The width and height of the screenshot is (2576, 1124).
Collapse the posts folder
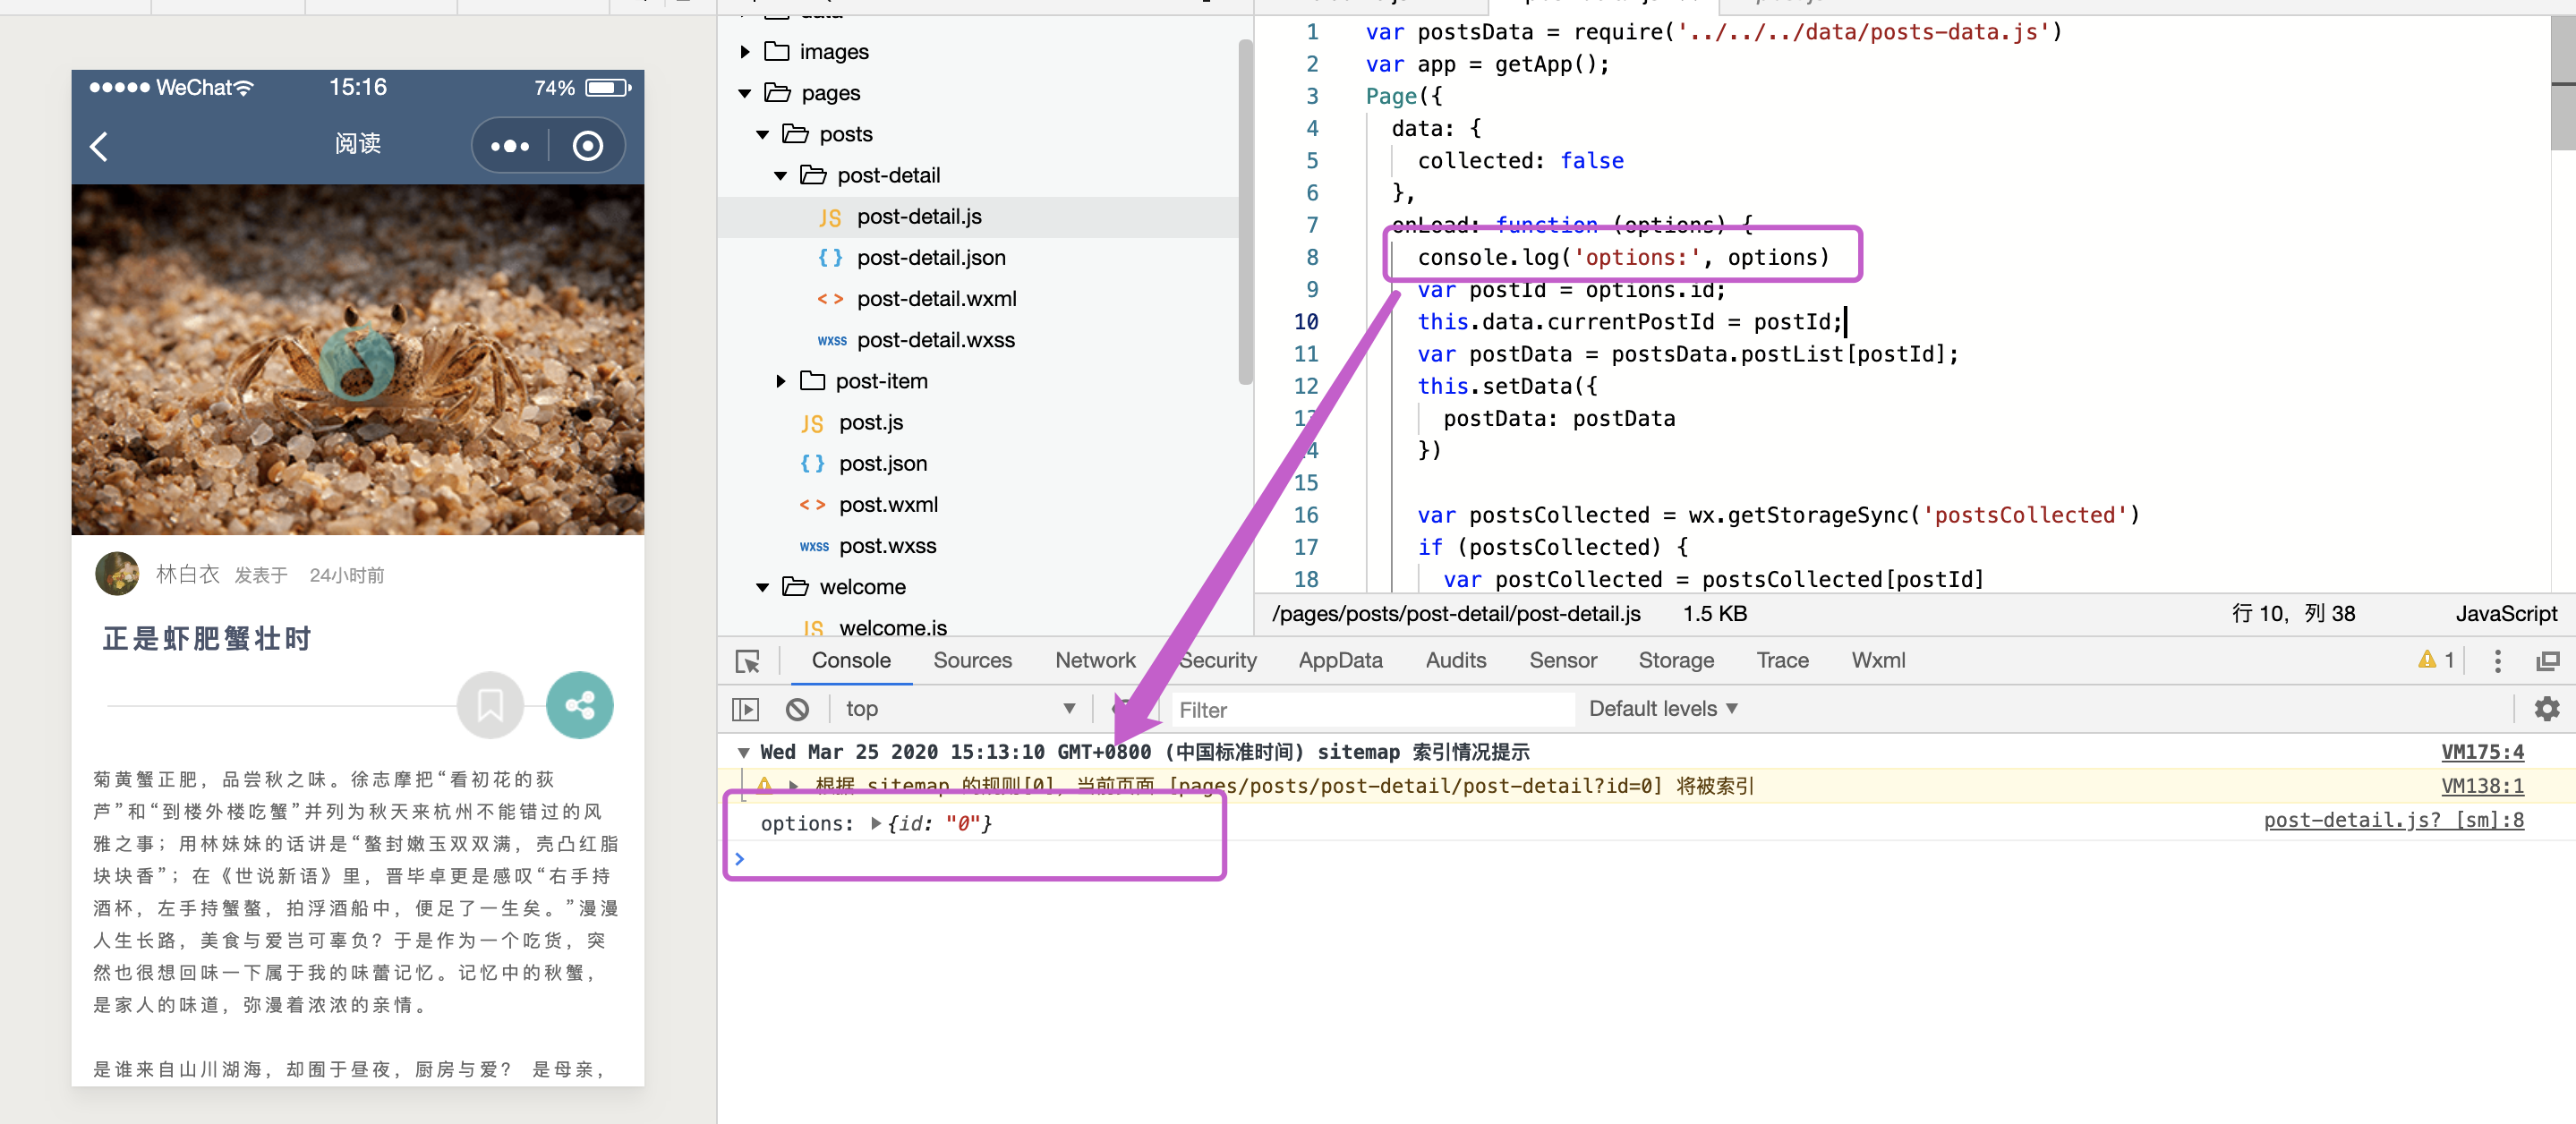(x=763, y=134)
